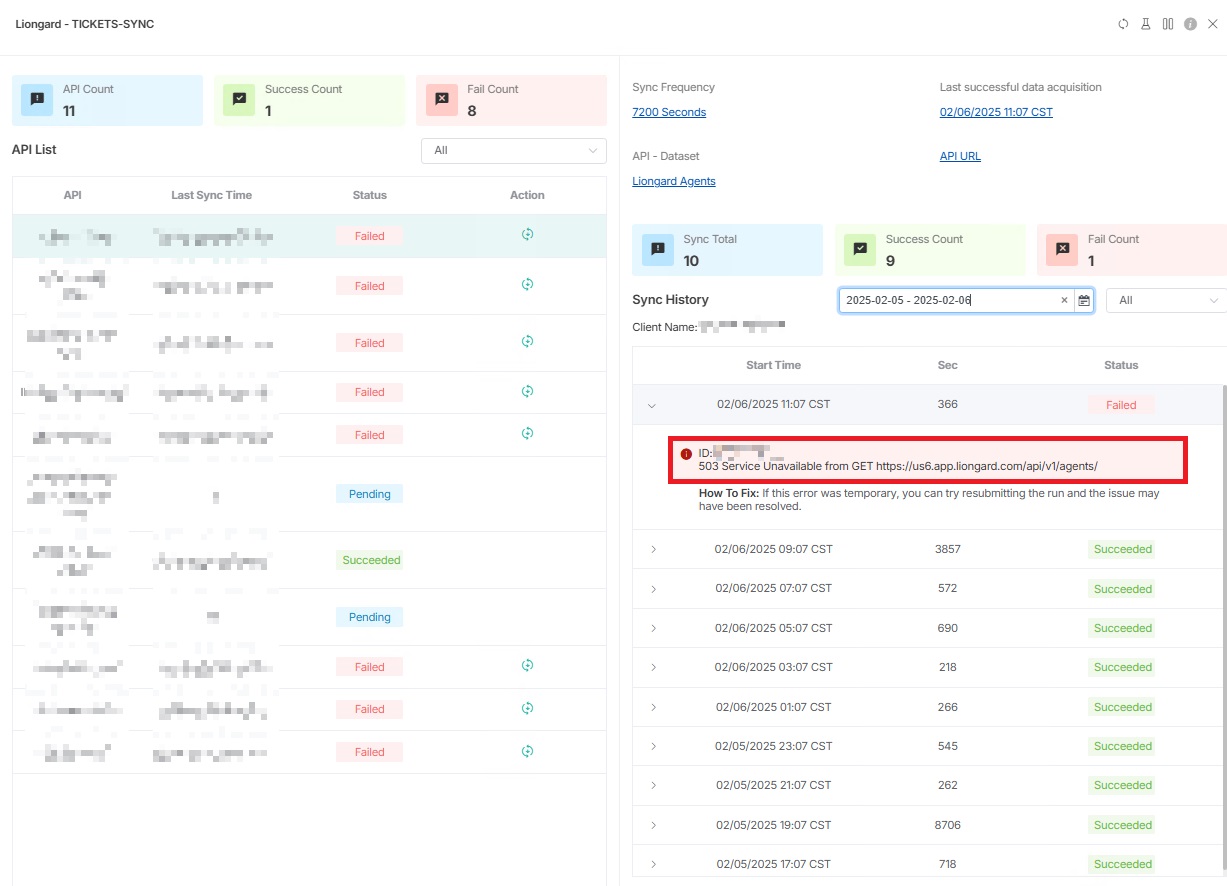Viewport: 1227px width, 886px height.
Task: Click the last successful acquisition date link
Action: pos(996,112)
